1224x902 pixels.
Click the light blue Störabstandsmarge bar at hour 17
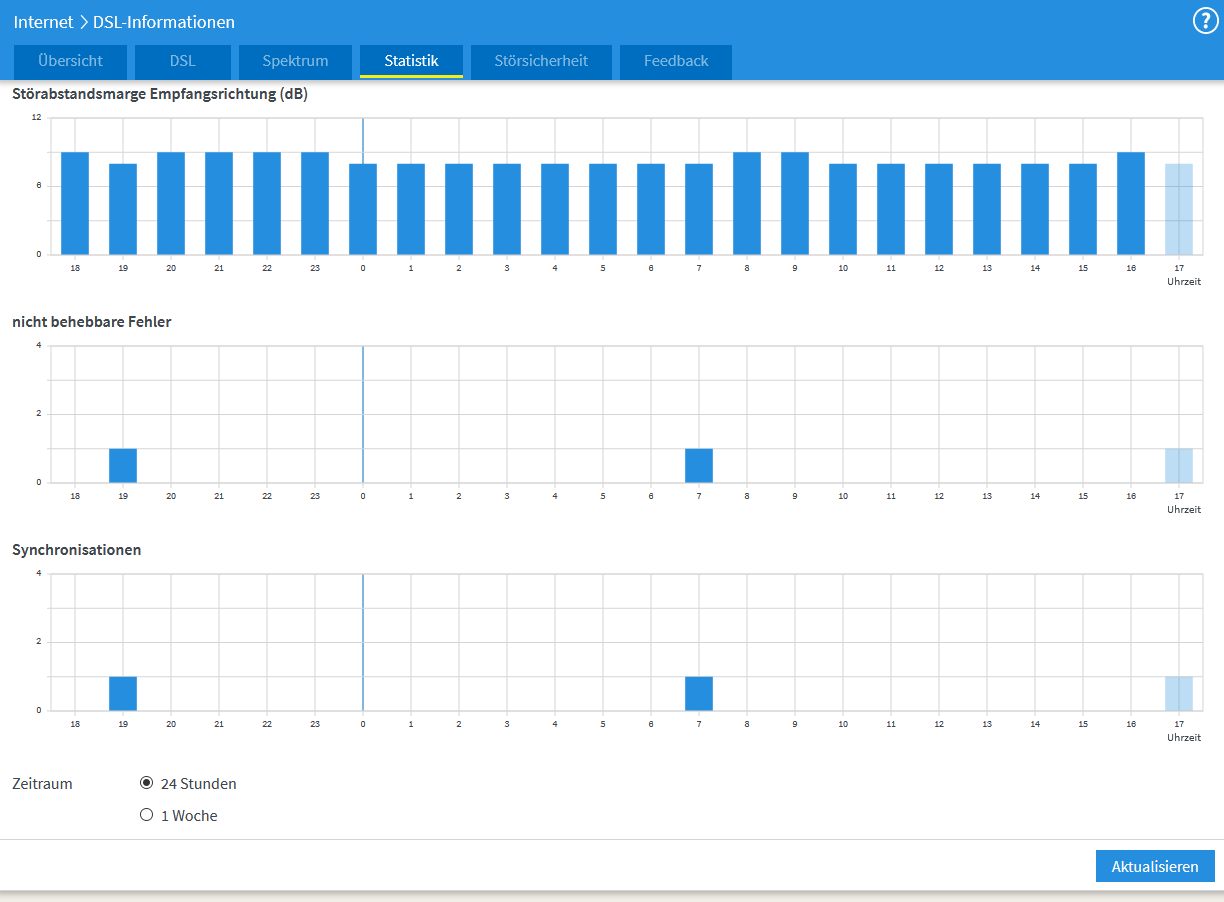[1179, 209]
